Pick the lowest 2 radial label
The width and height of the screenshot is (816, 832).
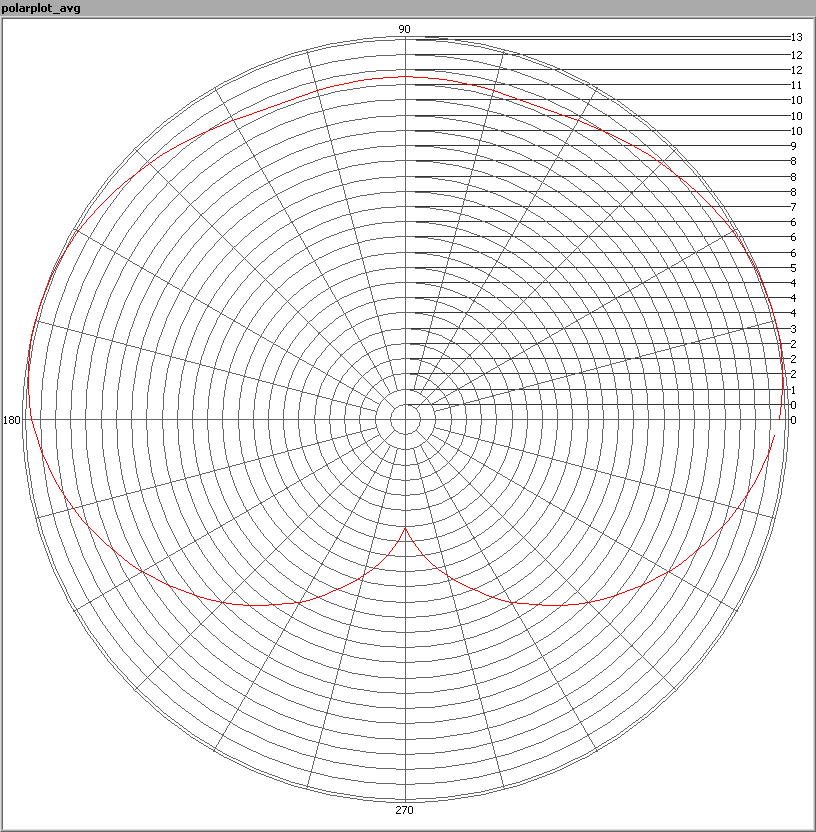tap(793, 374)
